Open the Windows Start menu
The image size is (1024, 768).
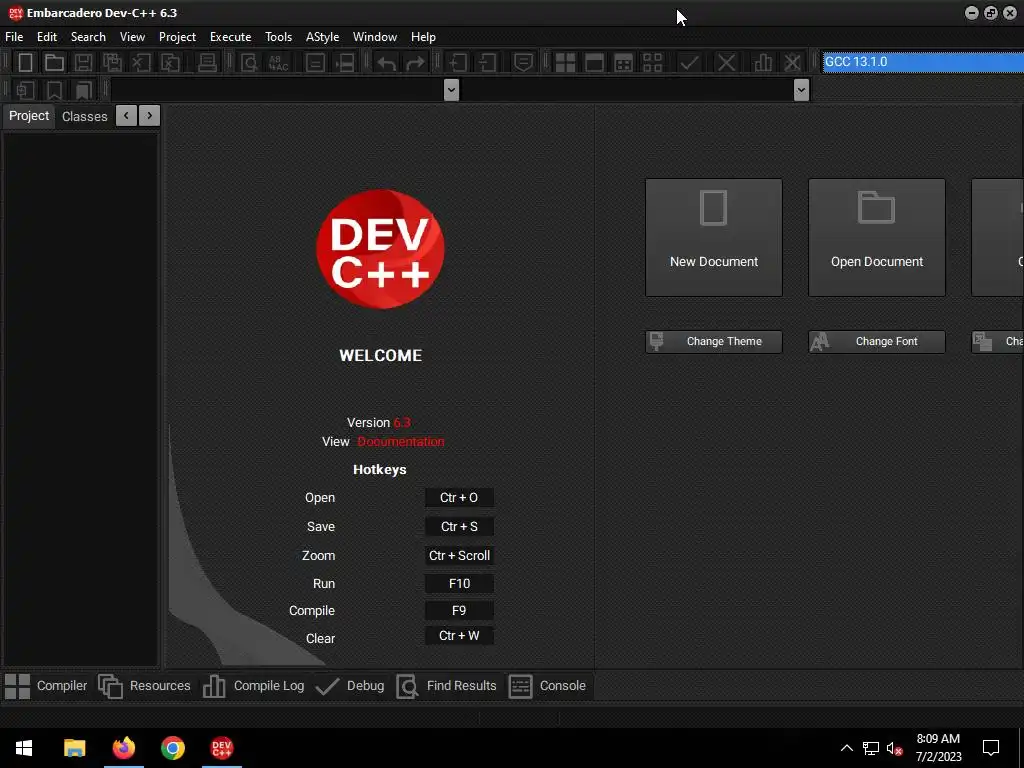coord(24,748)
